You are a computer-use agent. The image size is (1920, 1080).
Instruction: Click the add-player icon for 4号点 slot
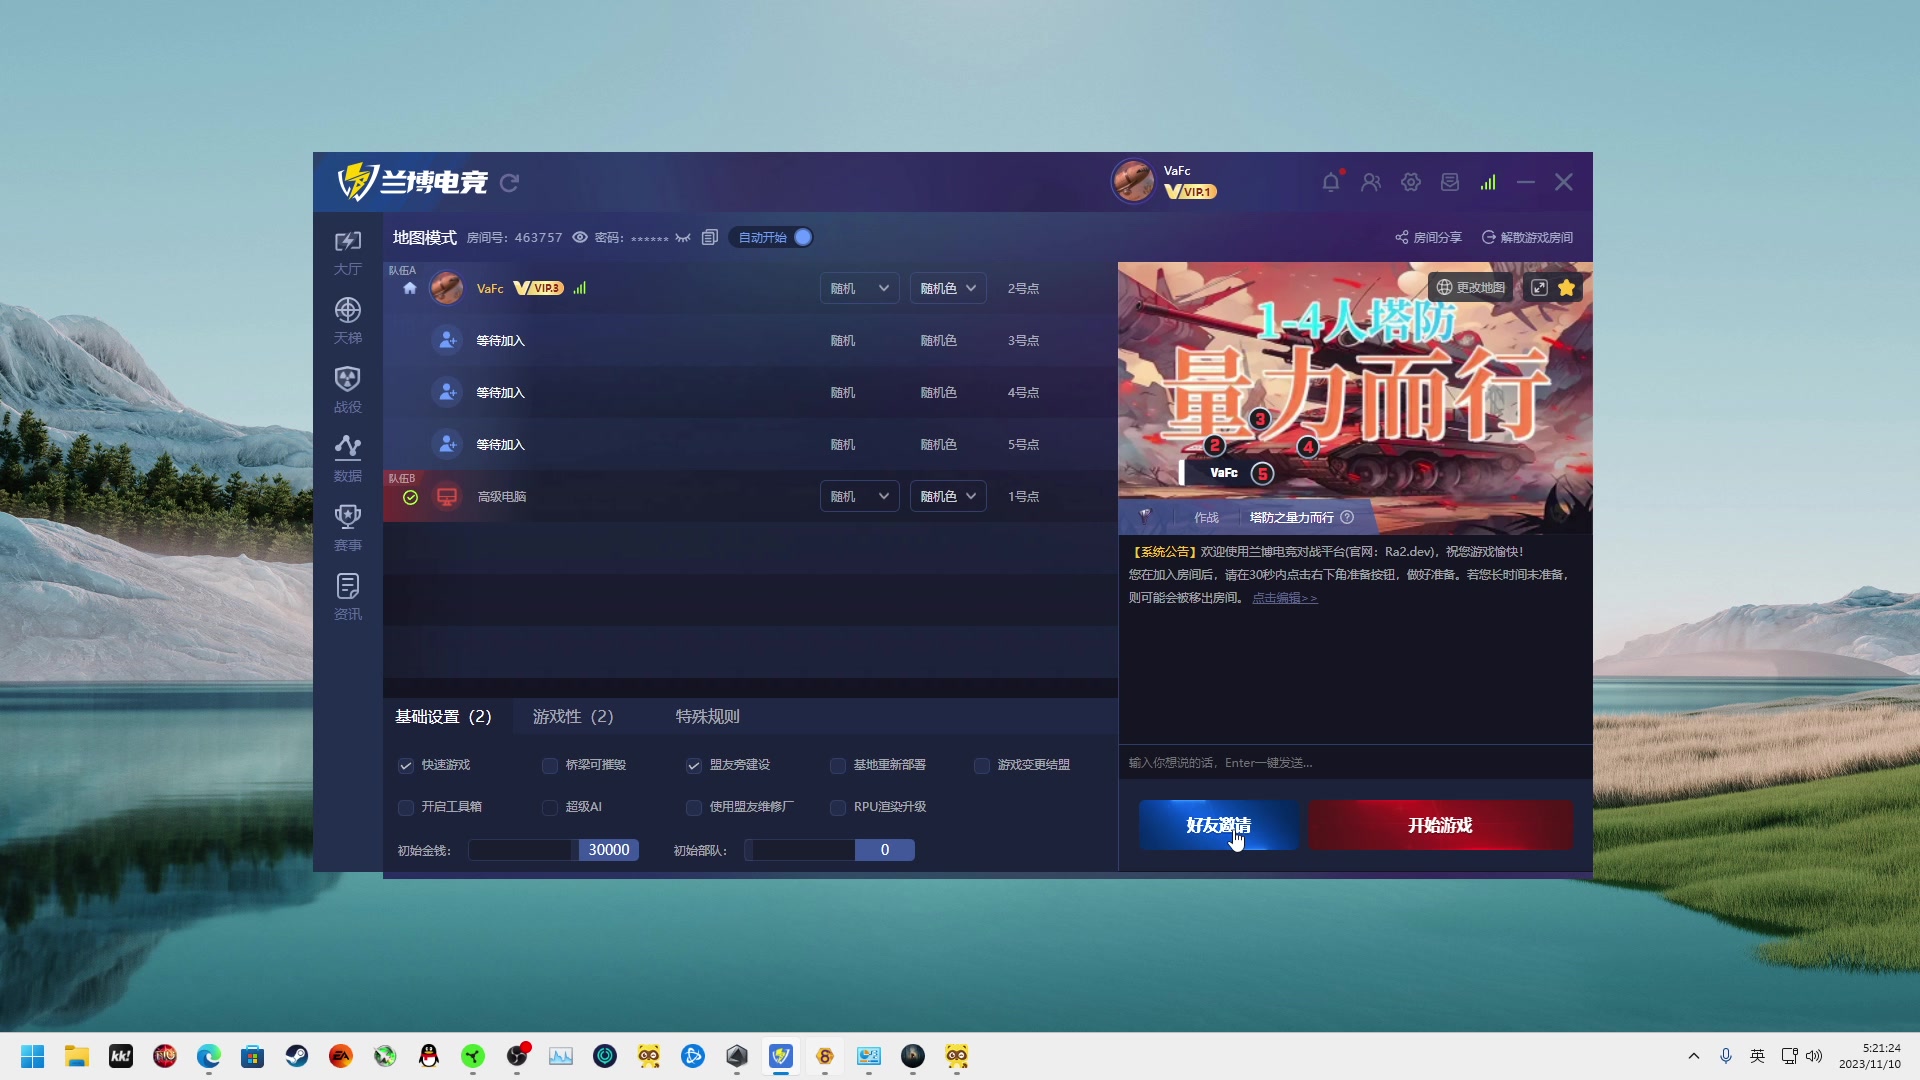448,392
